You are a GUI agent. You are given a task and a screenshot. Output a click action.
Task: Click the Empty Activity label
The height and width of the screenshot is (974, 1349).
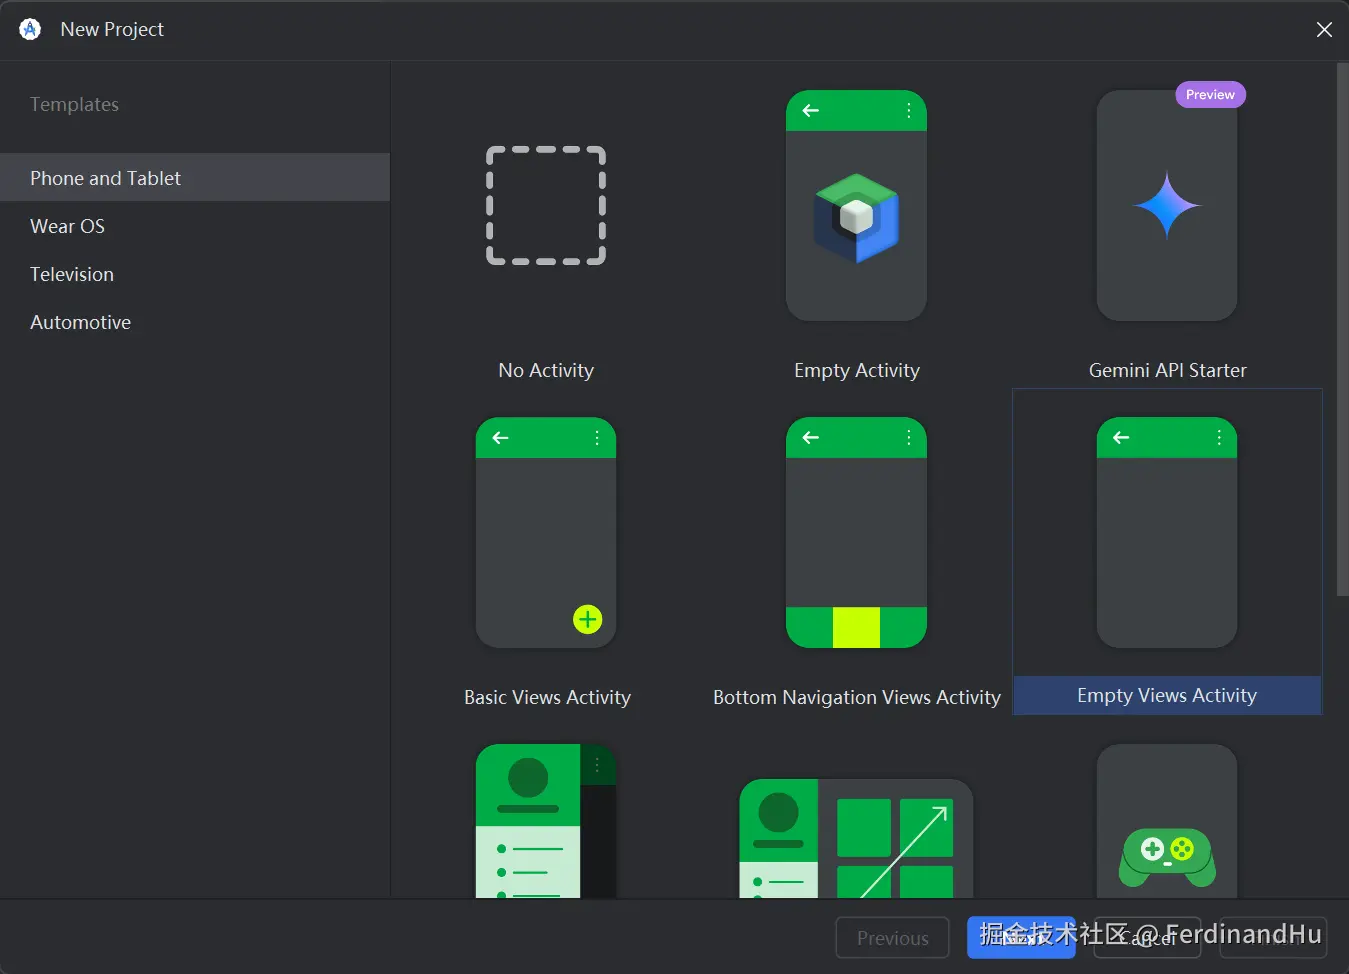click(x=857, y=370)
